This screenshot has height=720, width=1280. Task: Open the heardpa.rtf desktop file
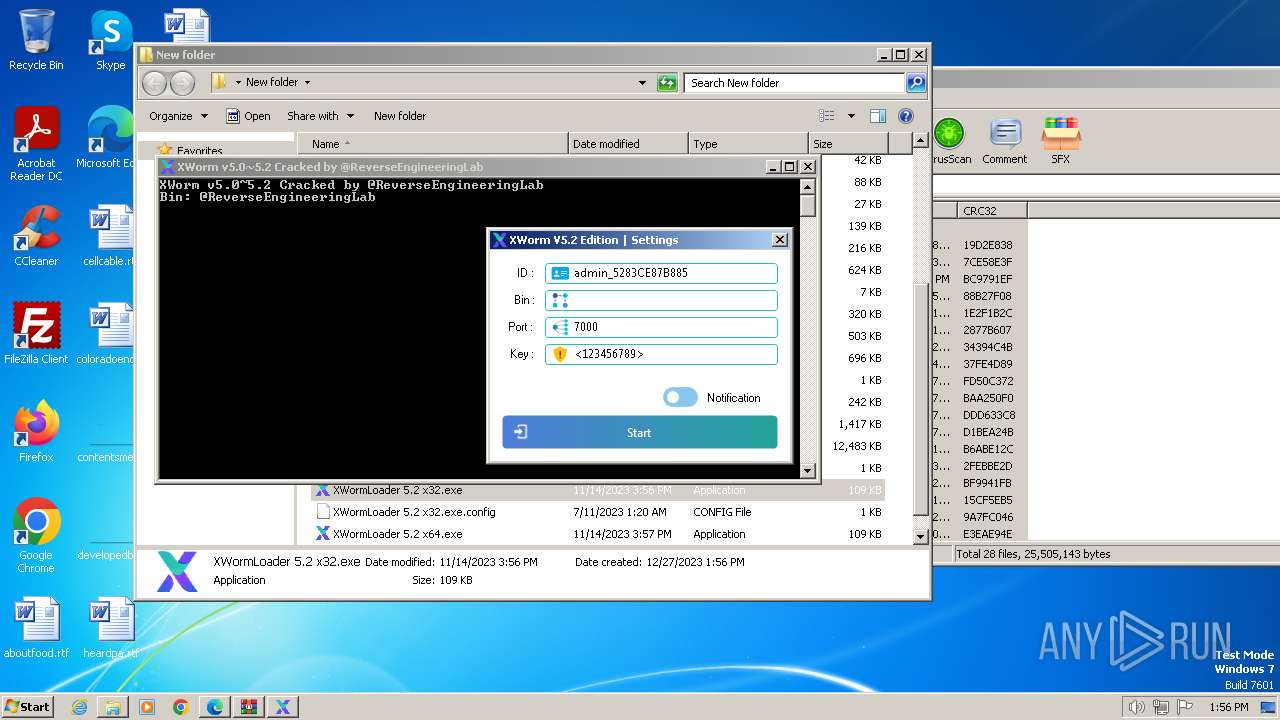pyautogui.click(x=110, y=628)
